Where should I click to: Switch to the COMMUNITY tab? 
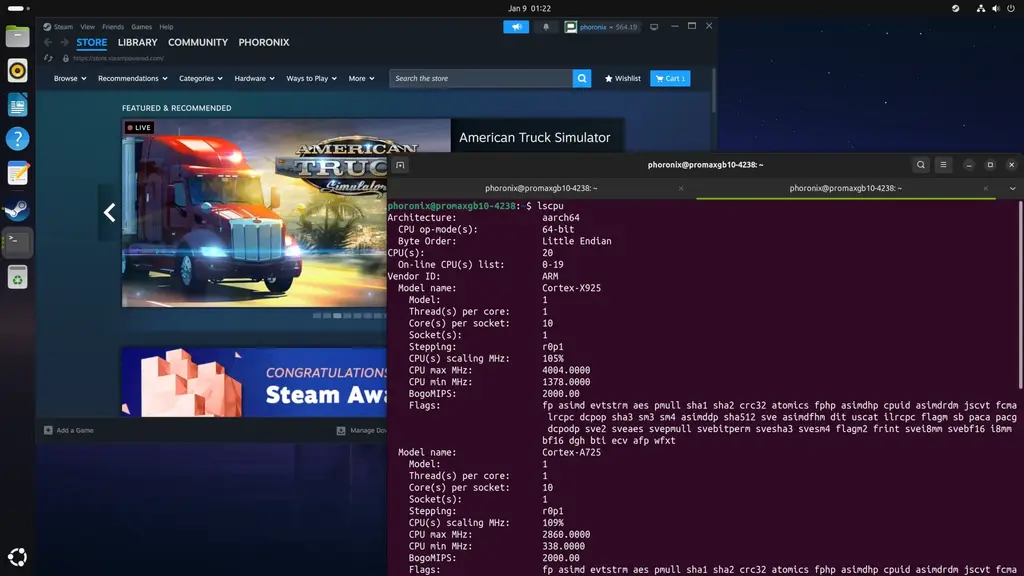coord(198,42)
